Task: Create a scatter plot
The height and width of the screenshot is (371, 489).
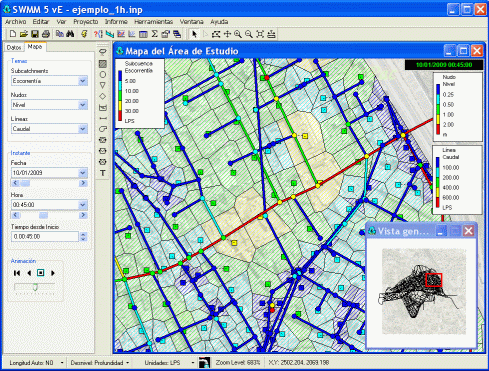Action: pos(132,34)
